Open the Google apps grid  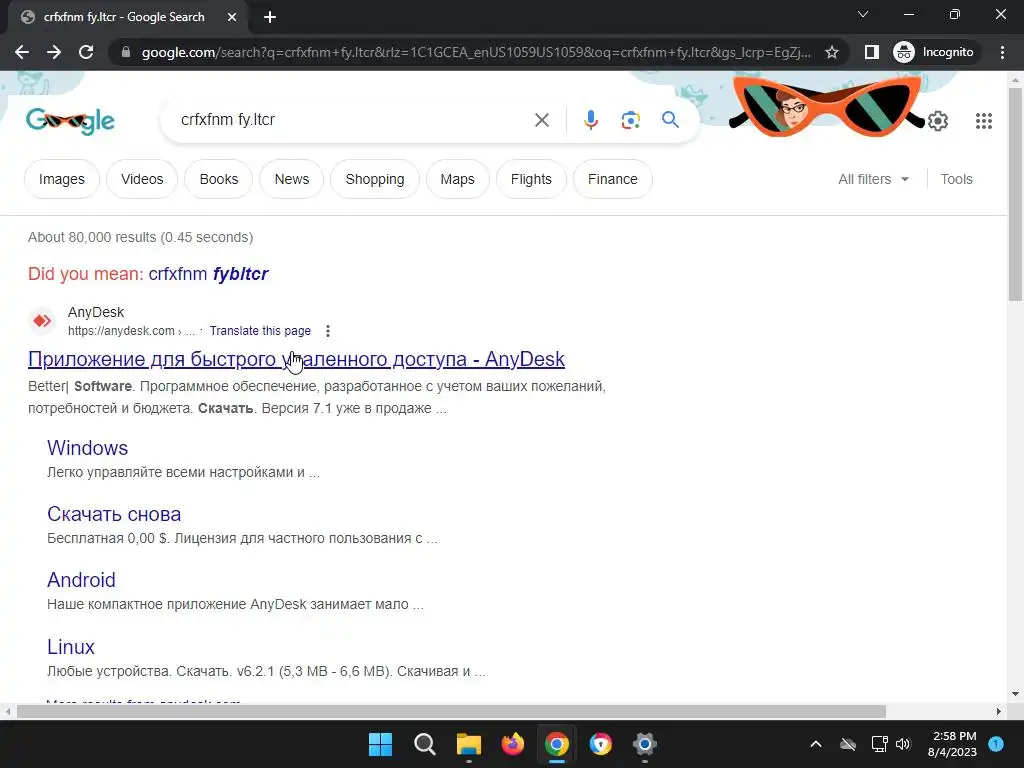pyautogui.click(x=984, y=121)
